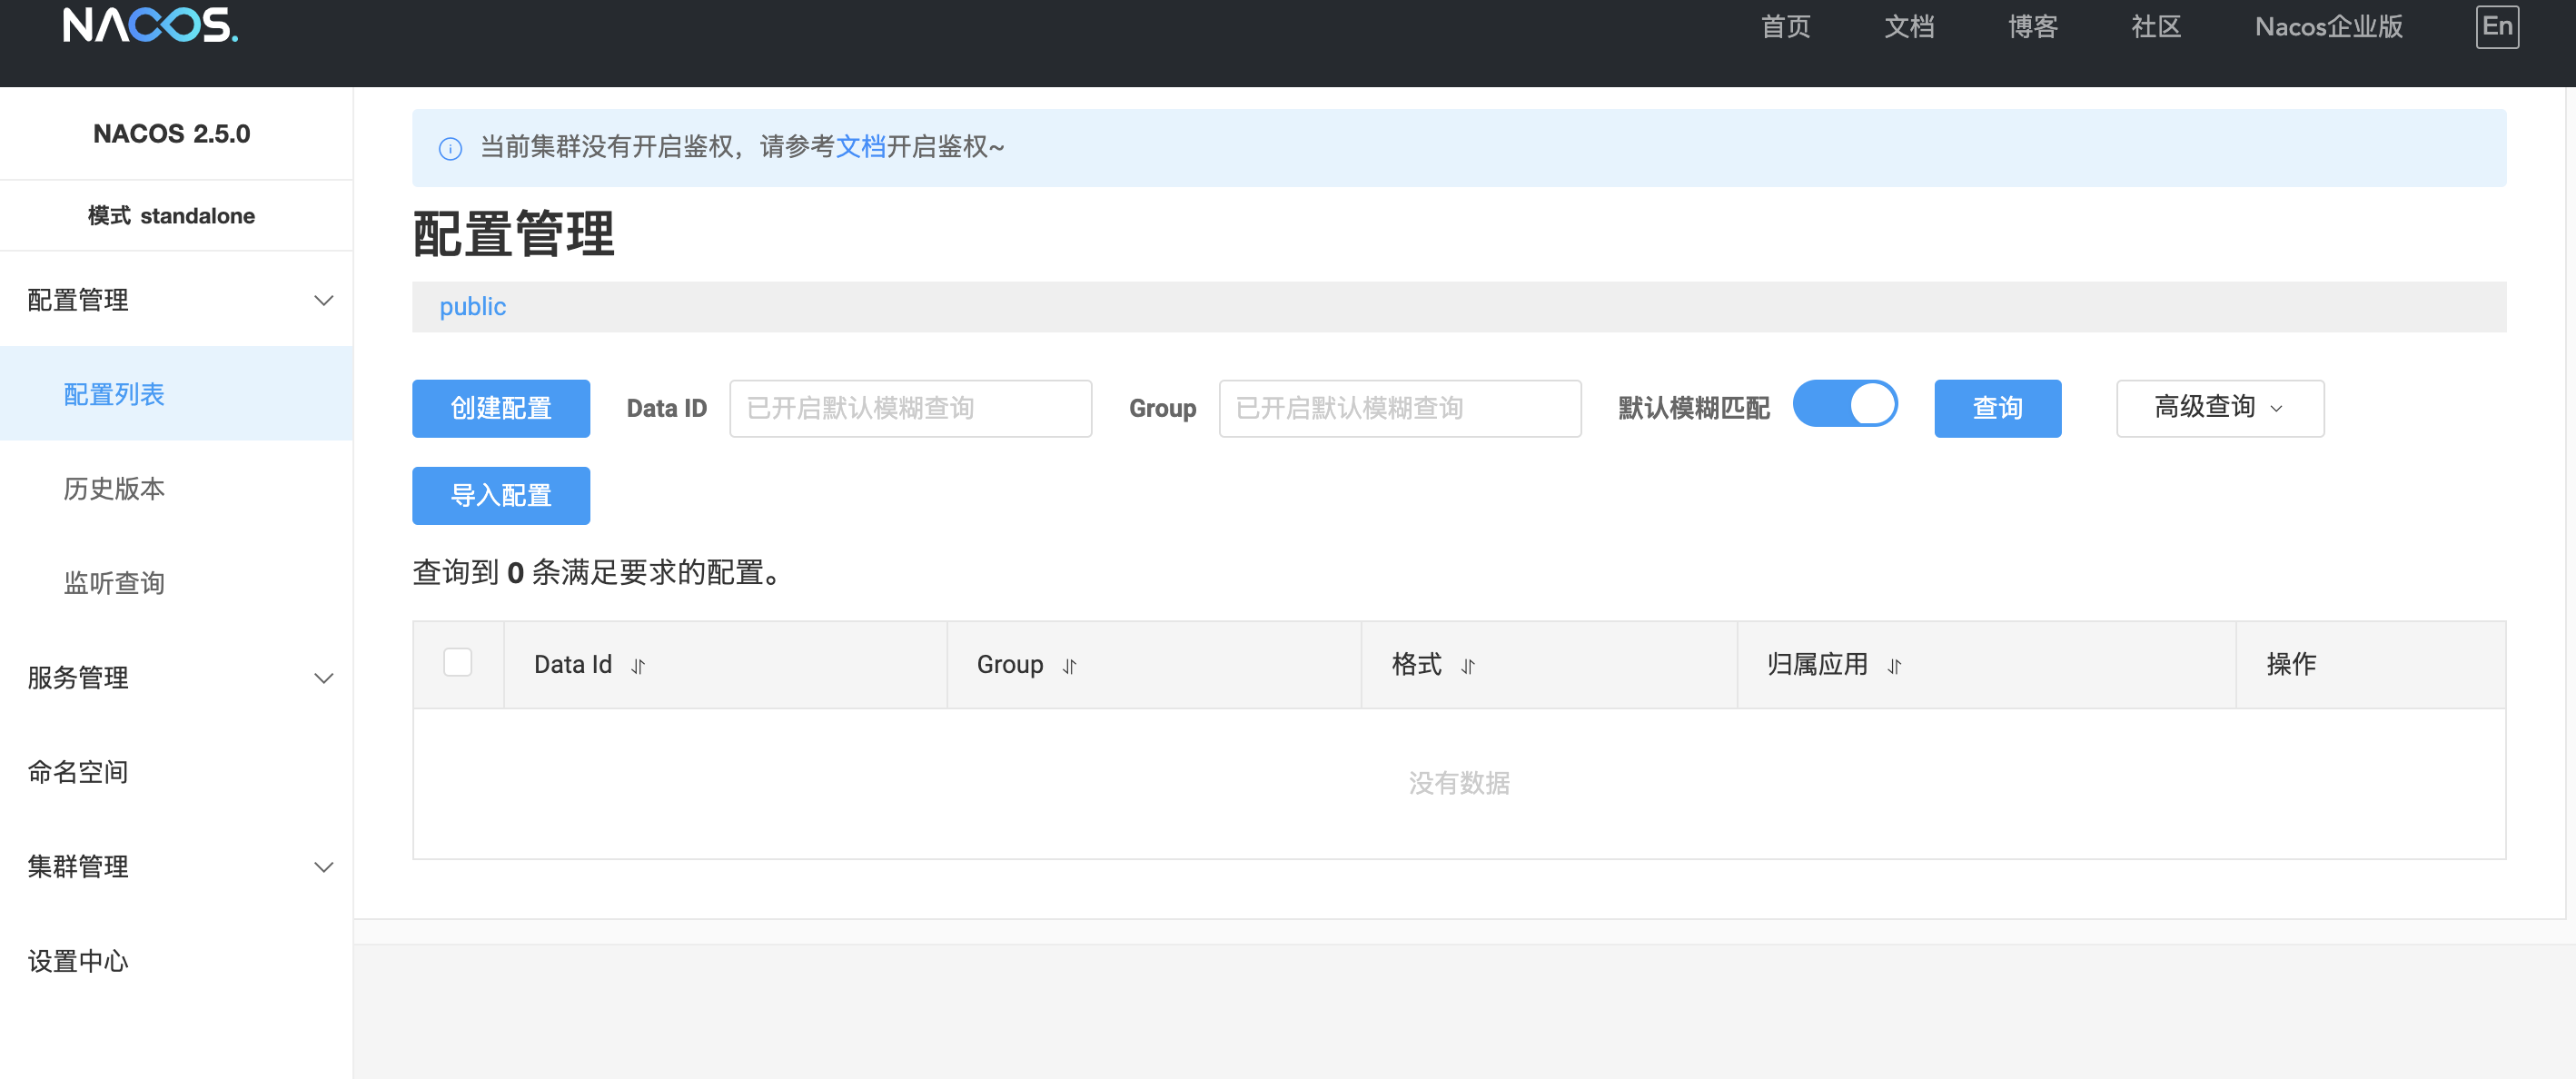Open the 文档 link in the banner
Image resolution: width=2576 pixels, height=1079 pixels.
pyautogui.click(x=860, y=147)
